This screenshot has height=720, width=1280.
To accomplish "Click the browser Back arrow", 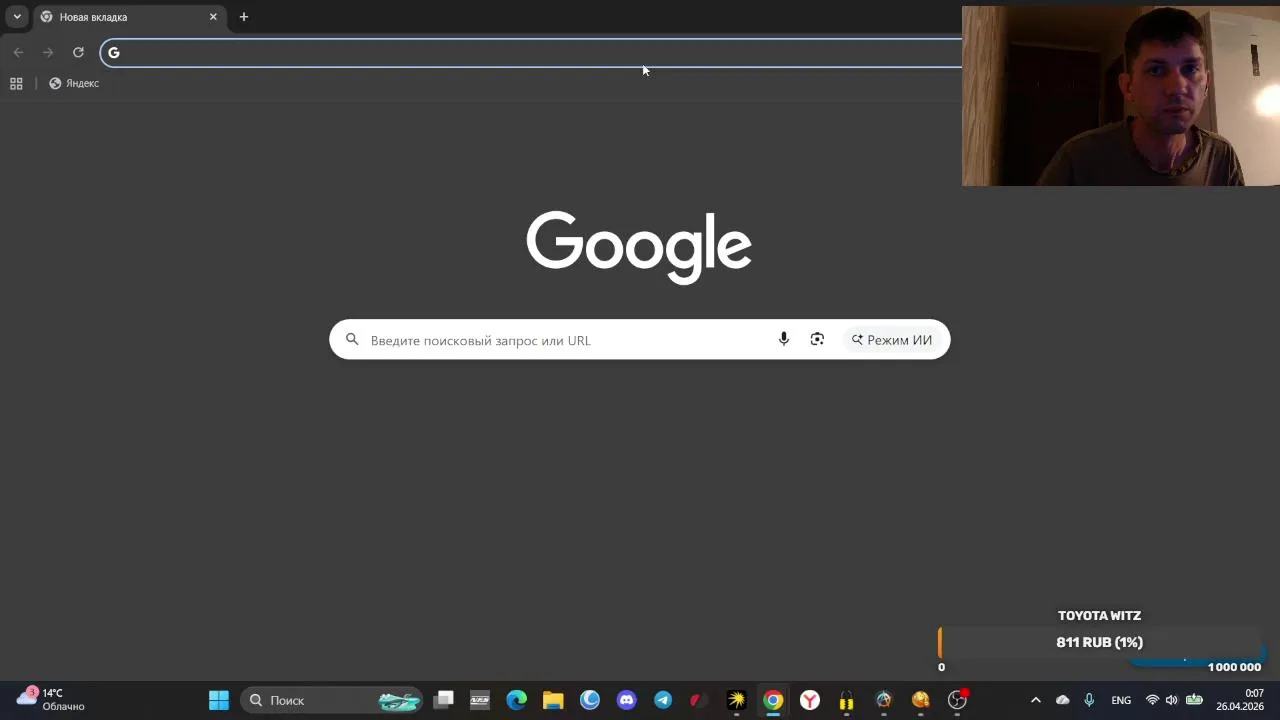I will tap(18, 52).
